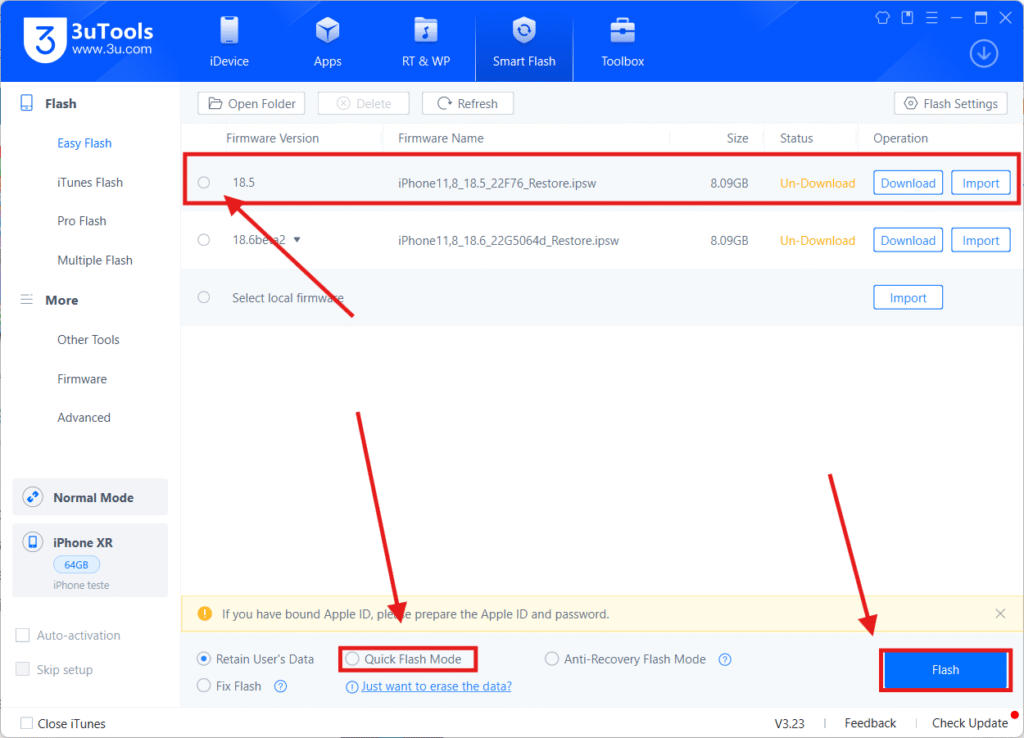This screenshot has width=1024, height=738.
Task: Click the blue Flash button
Action: (945, 669)
